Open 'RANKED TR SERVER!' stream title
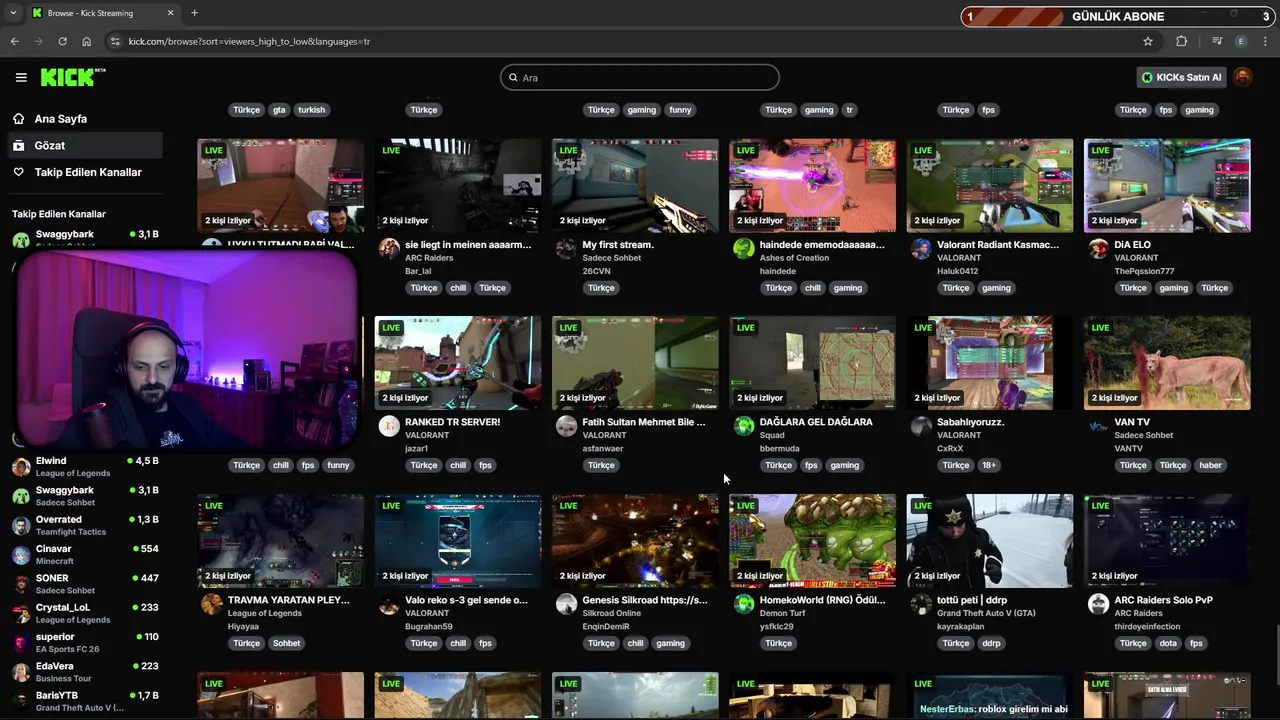1280x720 pixels. tap(452, 422)
